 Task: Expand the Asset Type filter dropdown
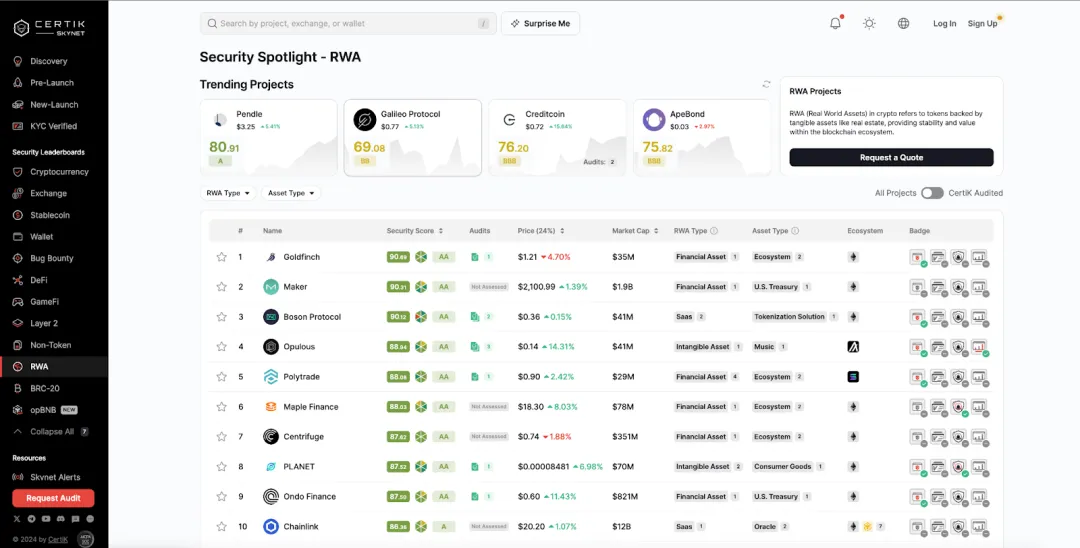pyautogui.click(x=291, y=193)
